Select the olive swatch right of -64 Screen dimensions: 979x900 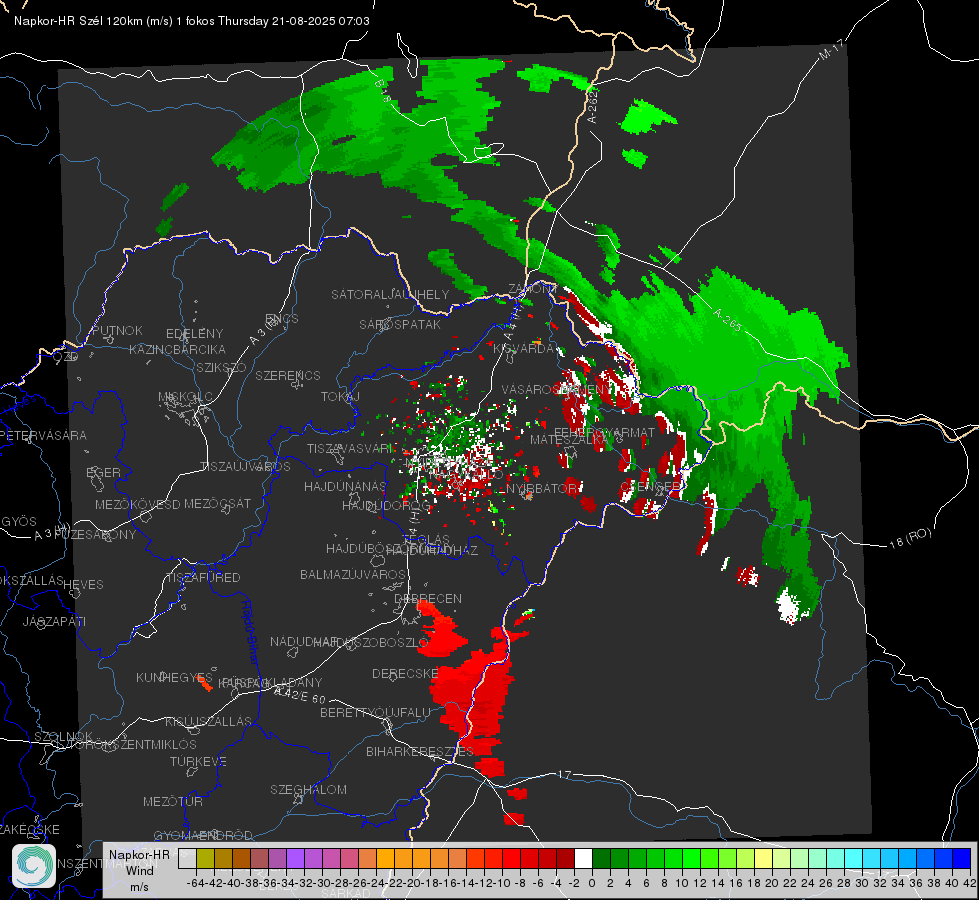pos(205,858)
